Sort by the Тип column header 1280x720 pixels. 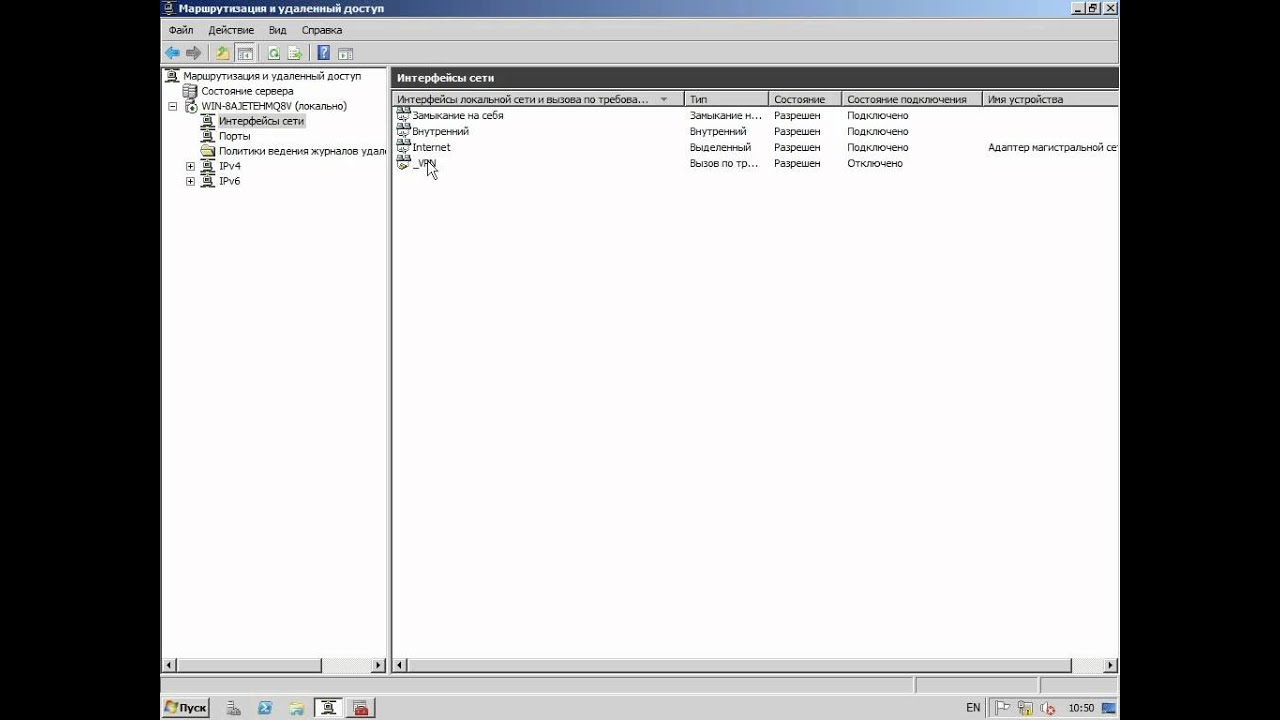pos(727,99)
